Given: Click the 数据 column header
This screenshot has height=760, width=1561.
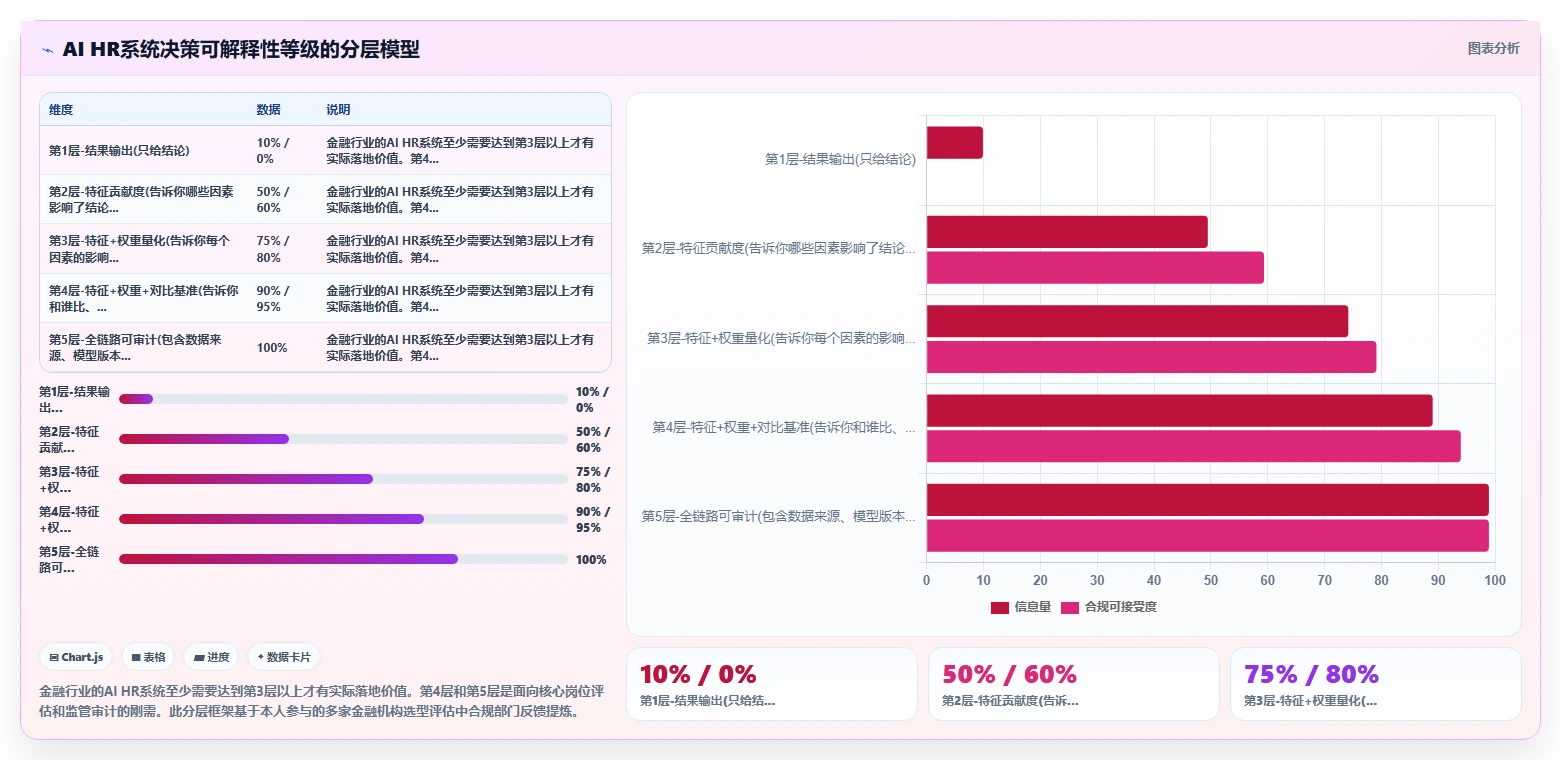Looking at the screenshot, I should [268, 110].
